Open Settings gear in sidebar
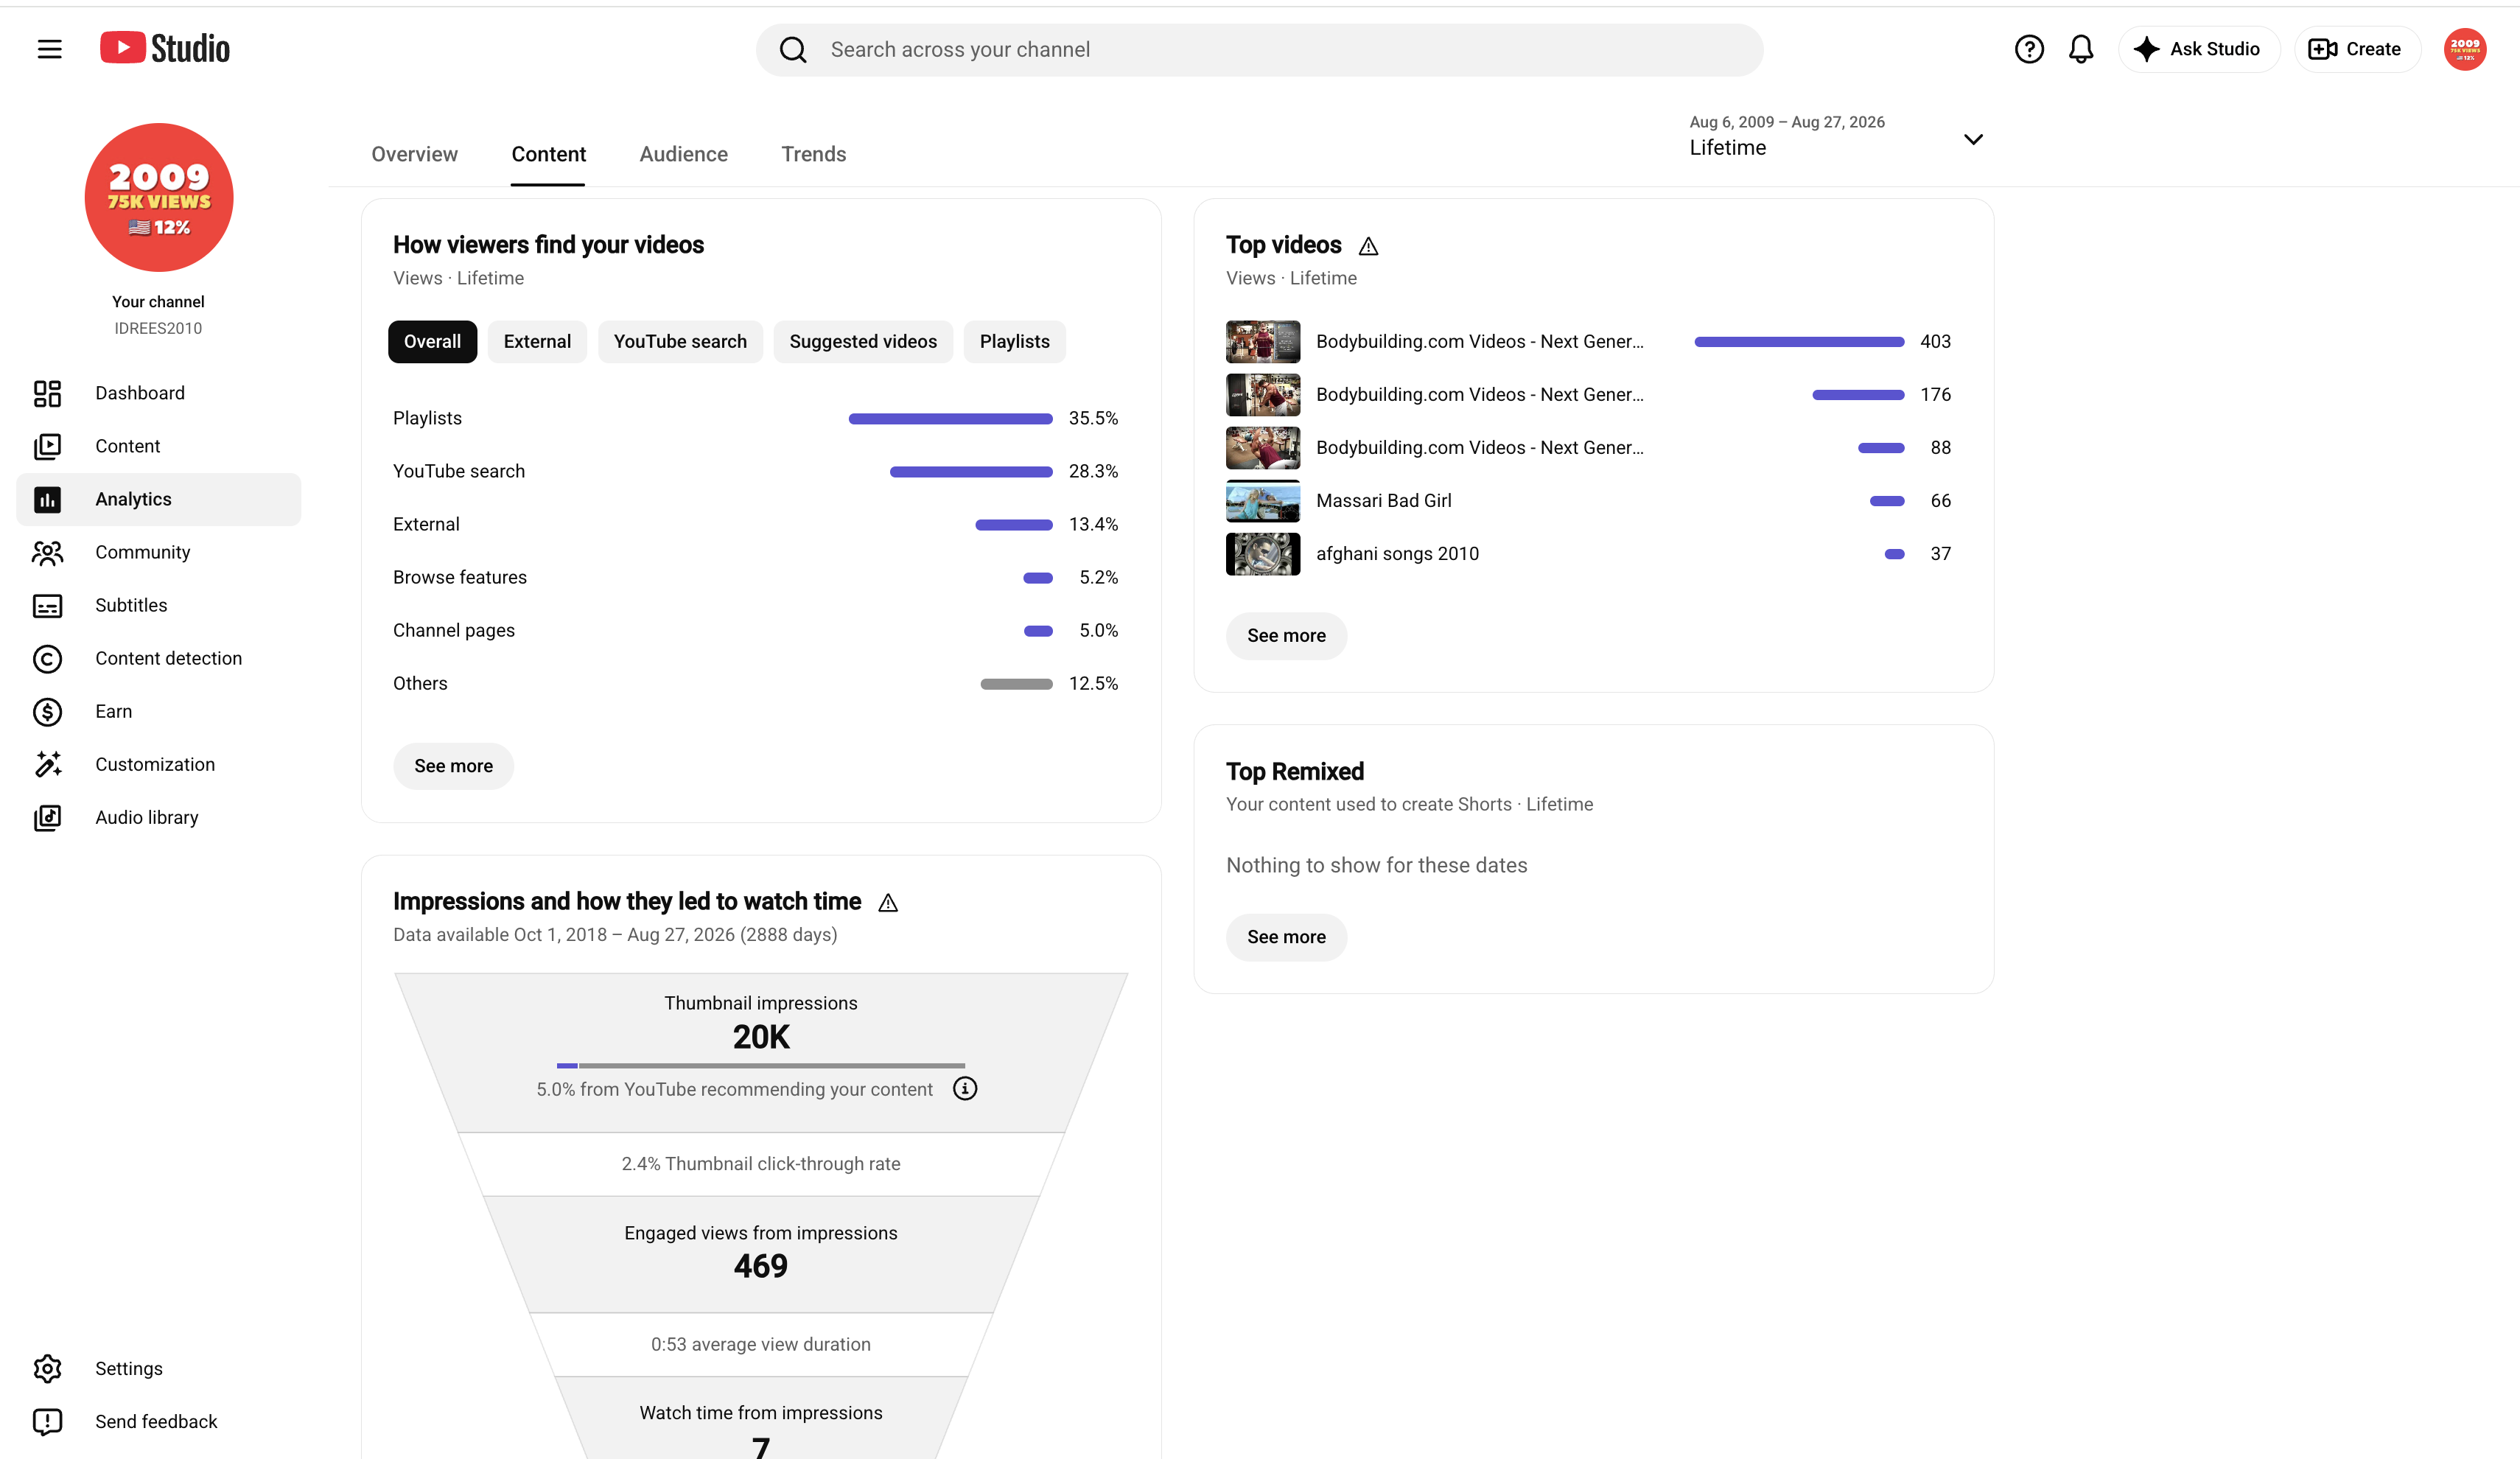This screenshot has width=2520, height=1459. click(x=158, y=1368)
